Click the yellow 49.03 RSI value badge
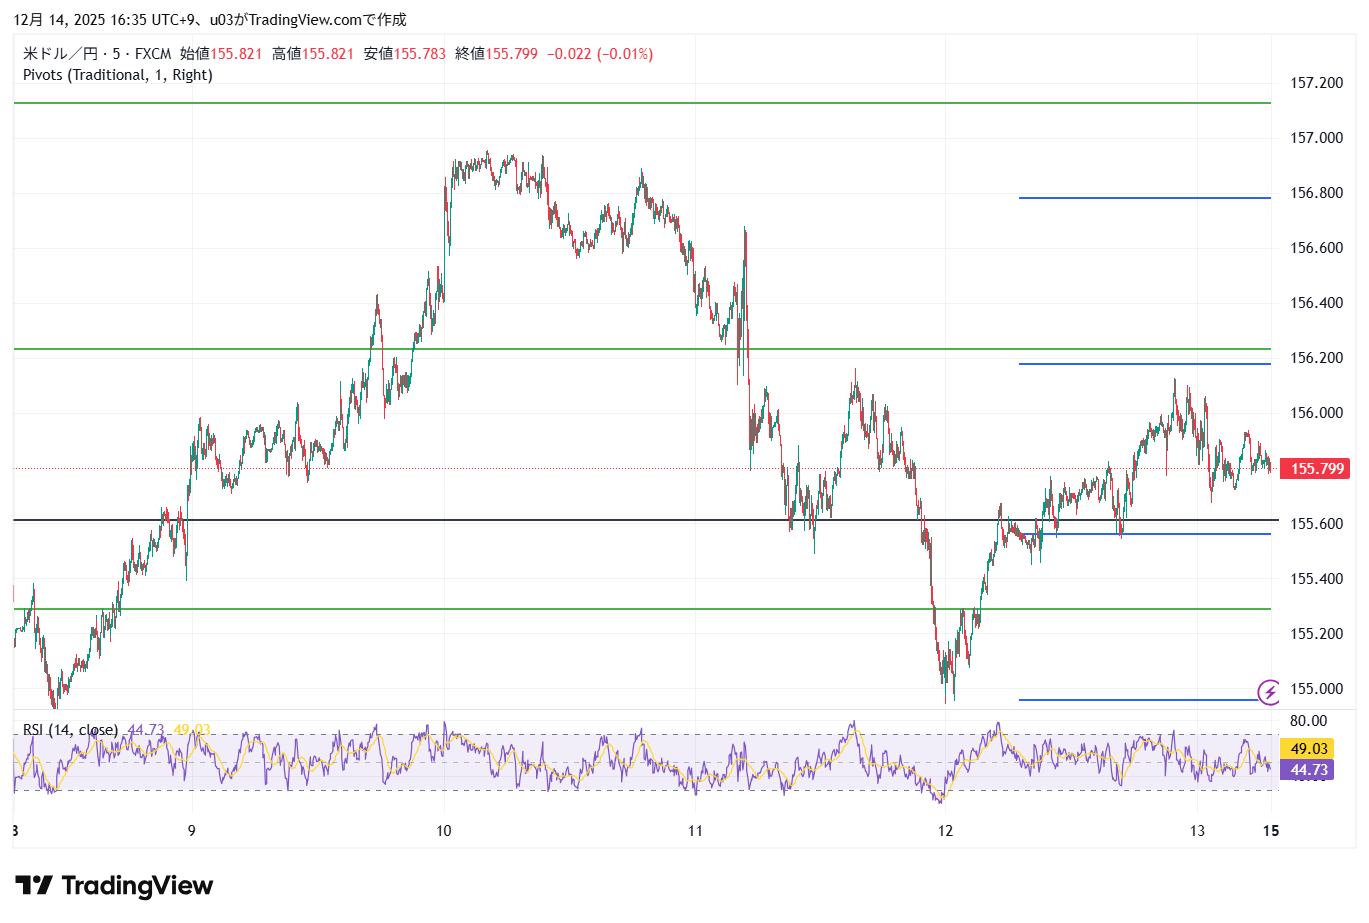Viewport: 1369px width, 923px height. coord(1308,749)
